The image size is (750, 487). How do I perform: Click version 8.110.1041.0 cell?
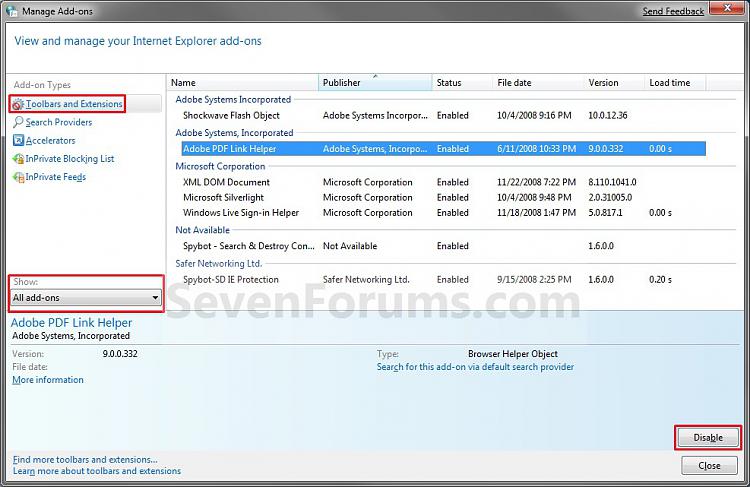(x=612, y=182)
